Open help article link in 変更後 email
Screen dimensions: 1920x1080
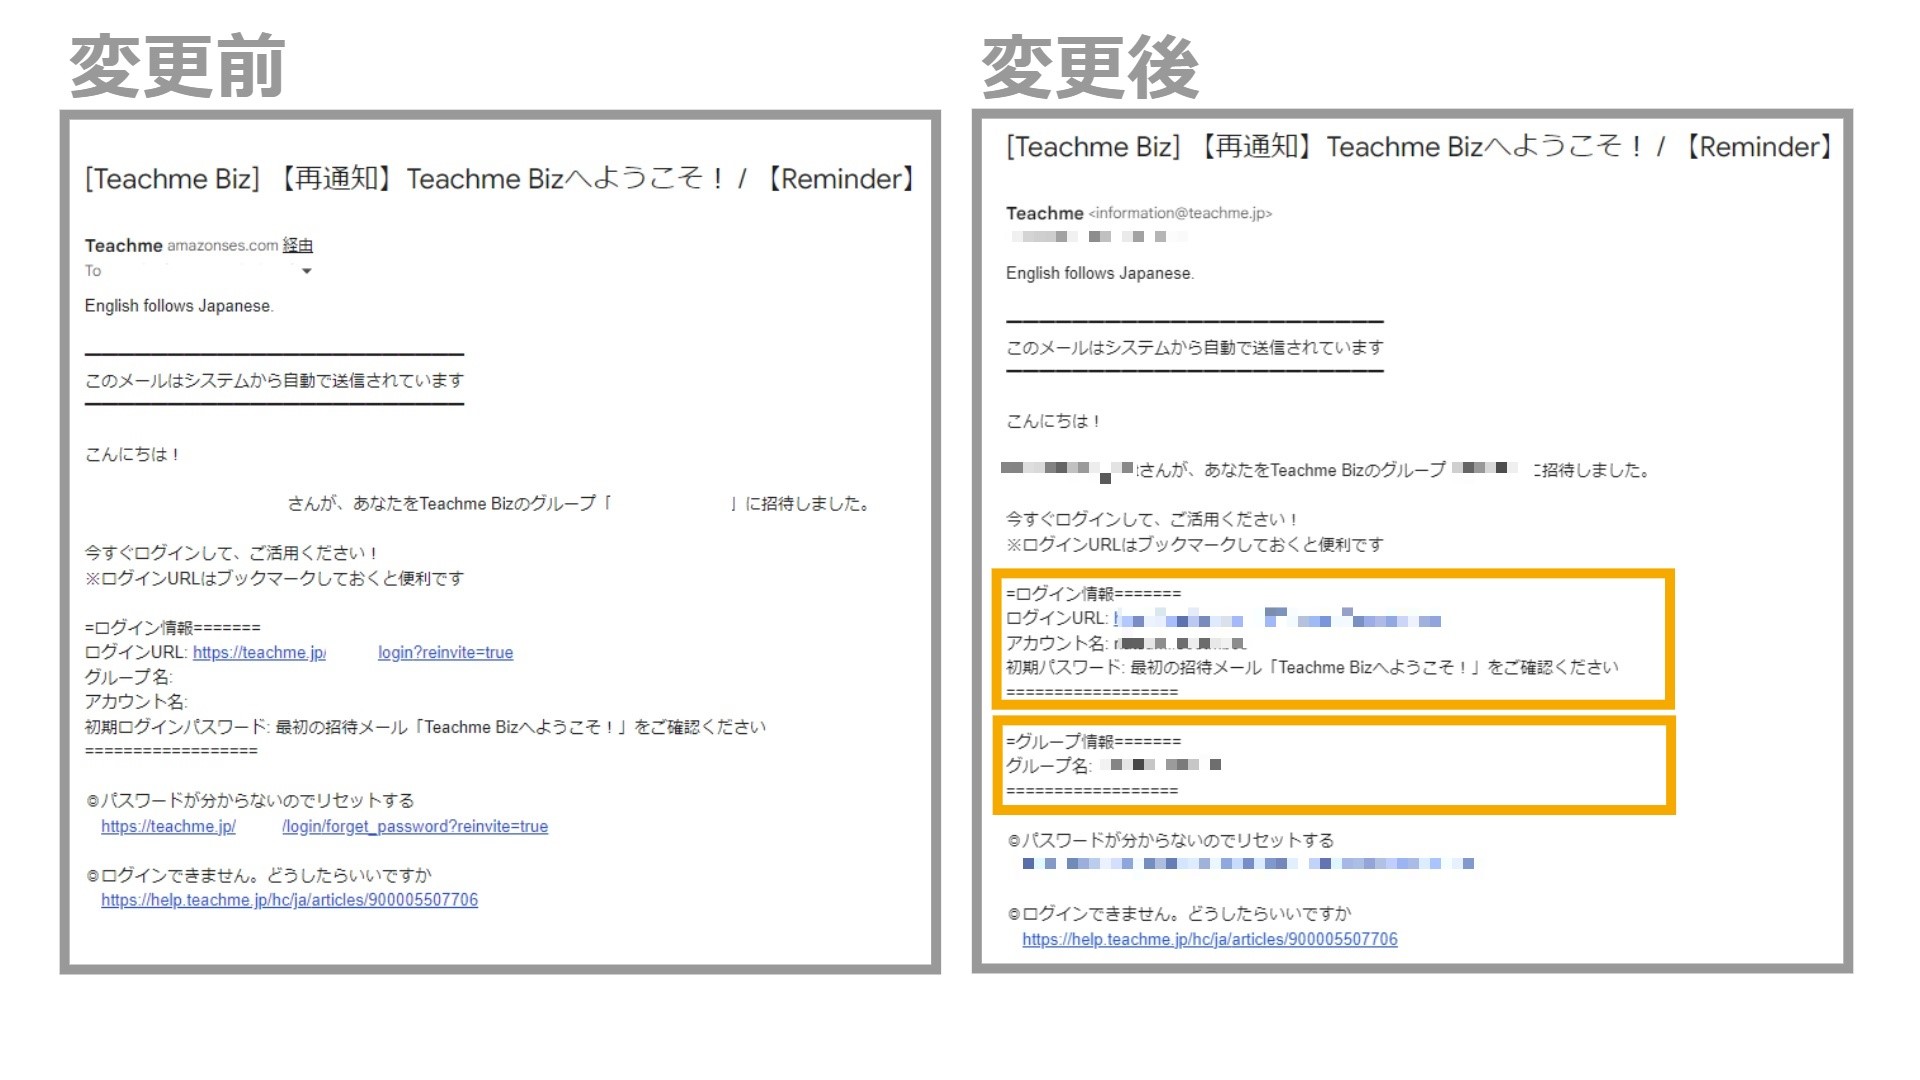coord(1210,939)
